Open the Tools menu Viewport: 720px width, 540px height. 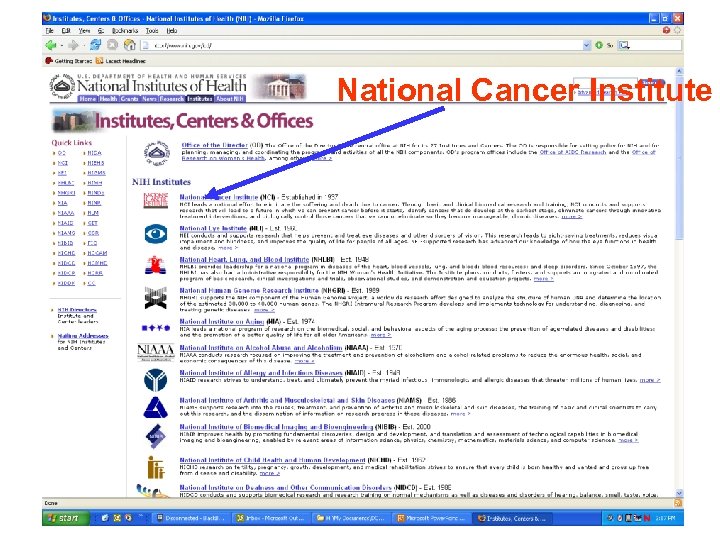152,31
